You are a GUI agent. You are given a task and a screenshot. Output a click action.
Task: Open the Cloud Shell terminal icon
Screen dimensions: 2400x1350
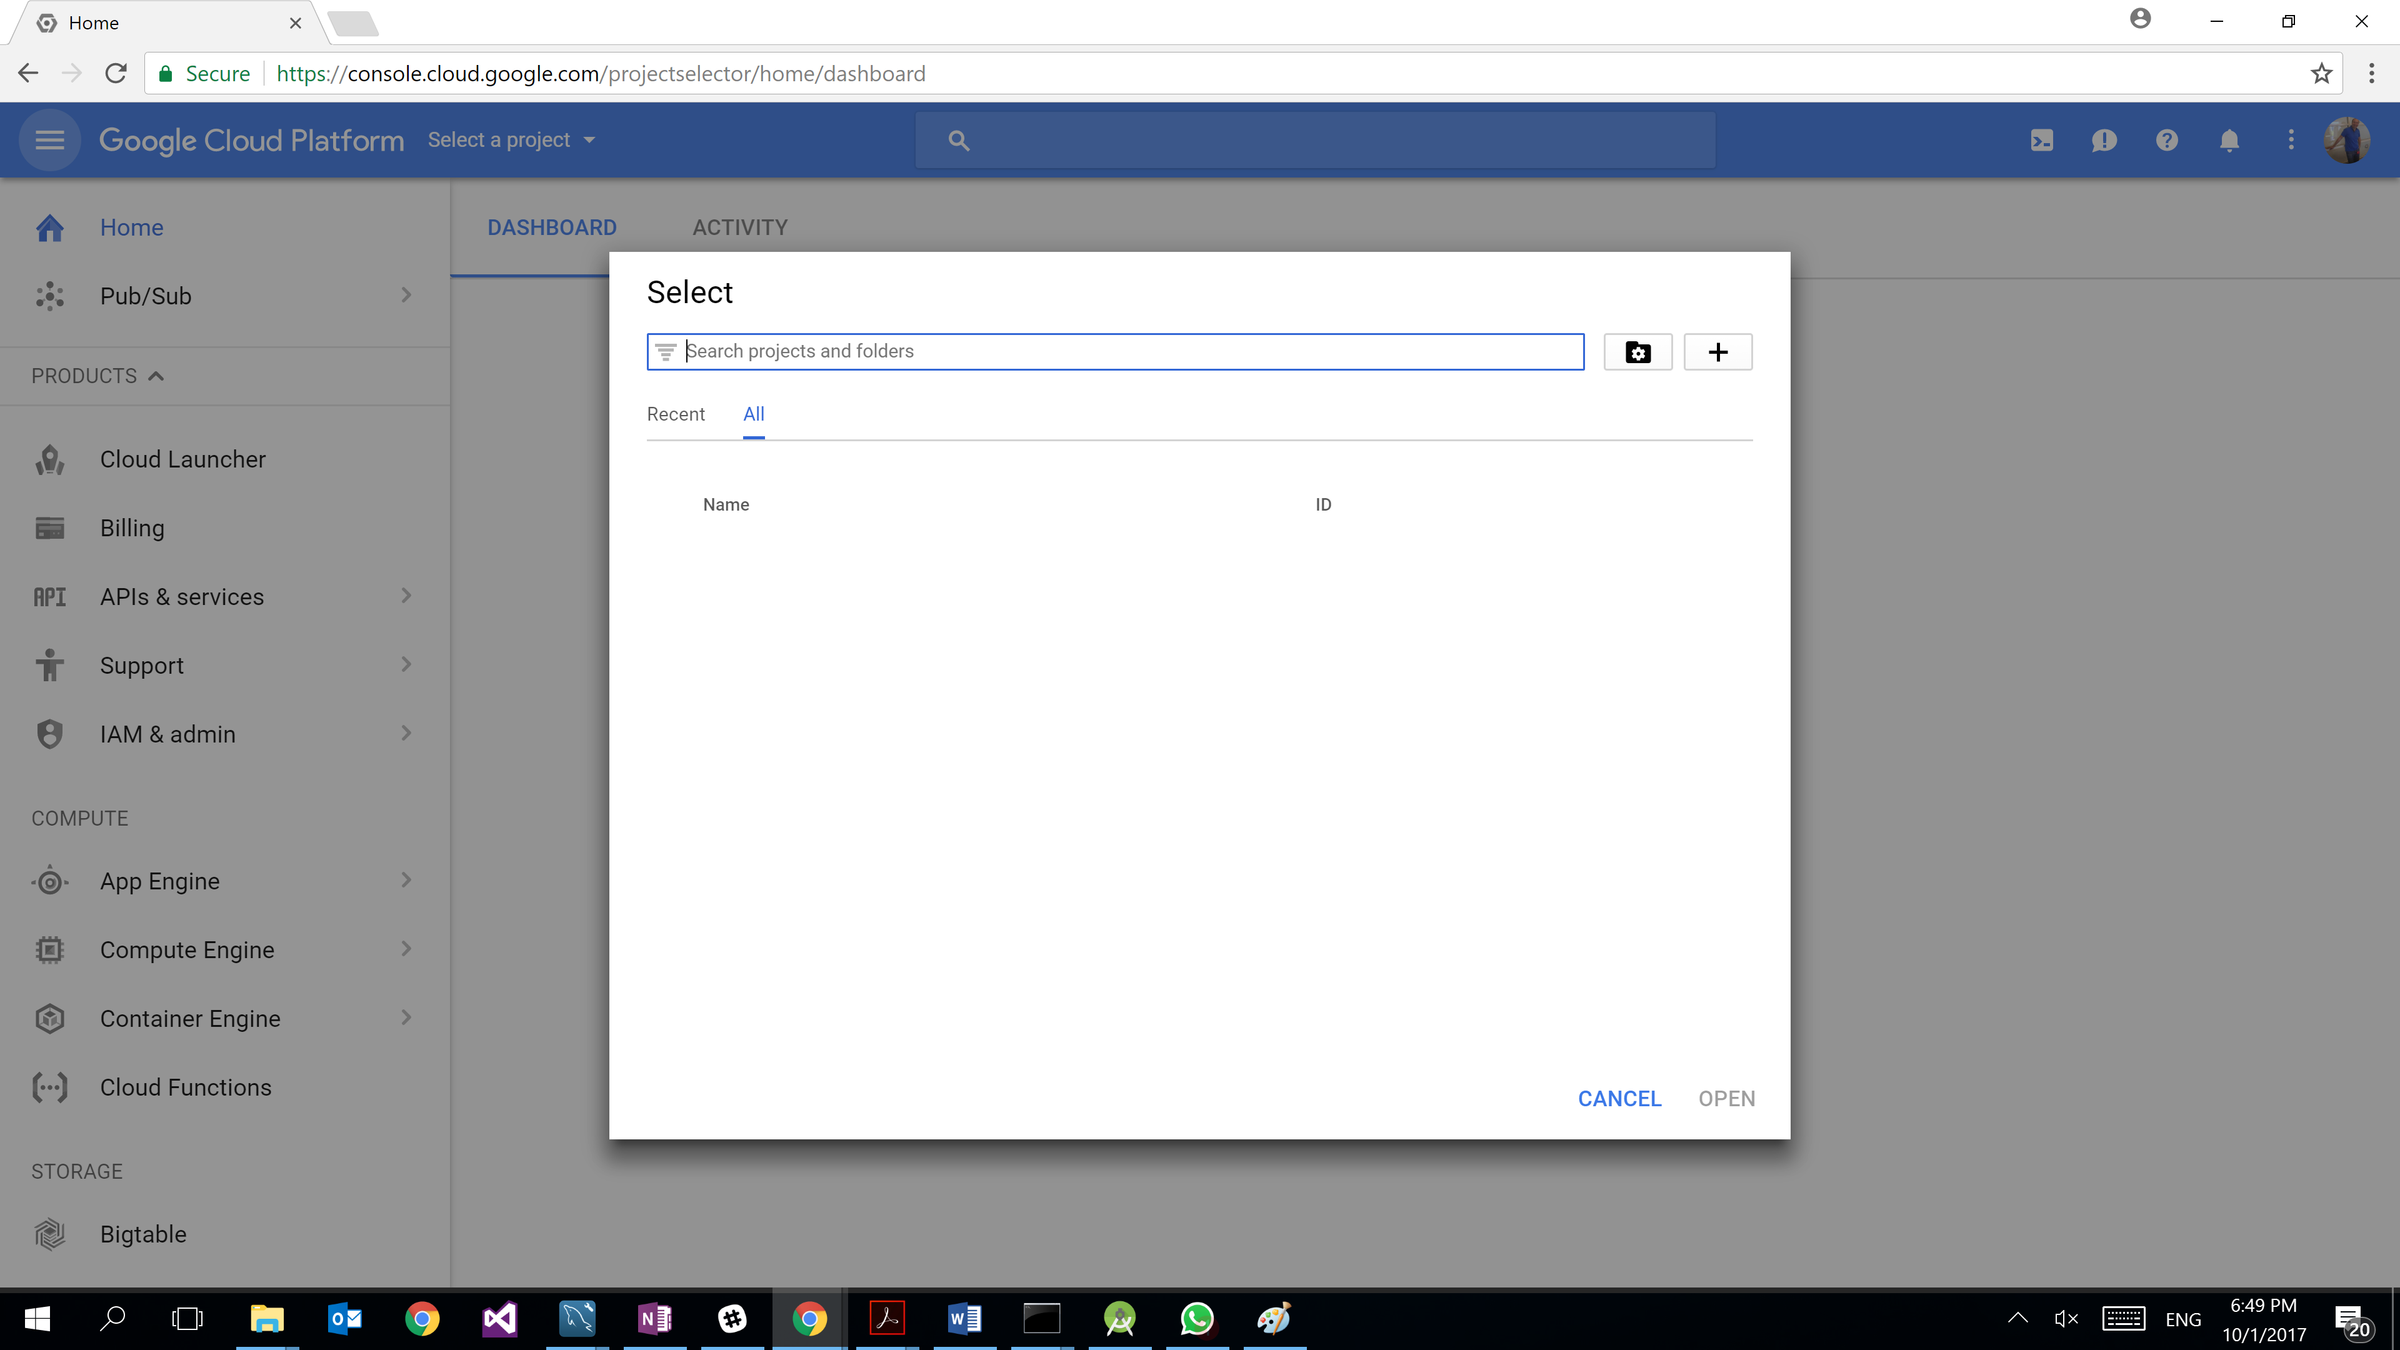click(x=2041, y=141)
